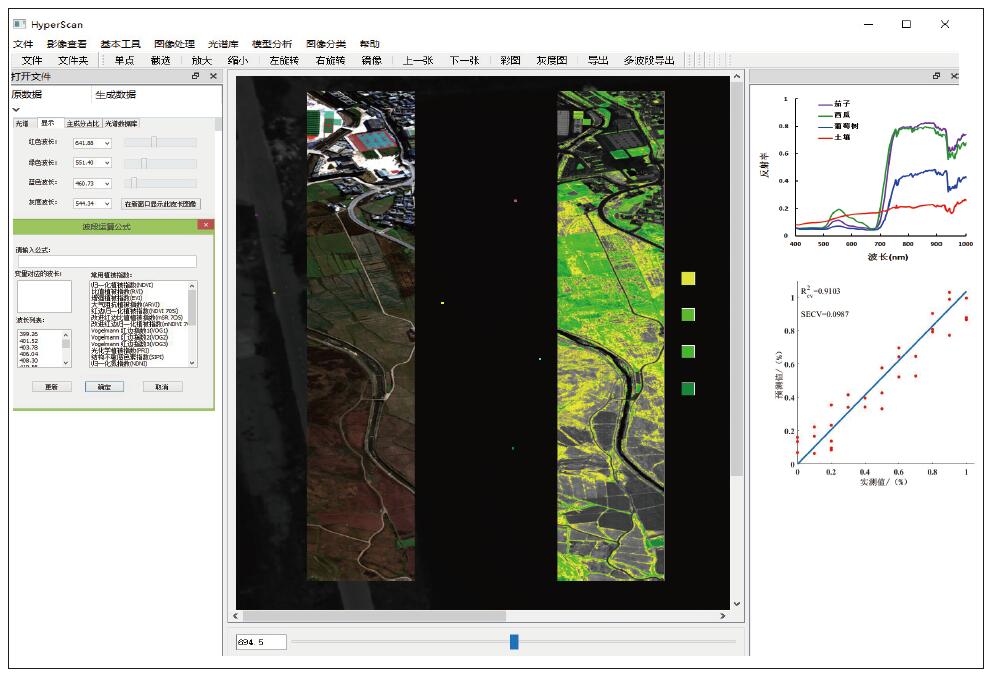Click the red wavelength slider
992x674 pixels.
[x=160, y=142]
